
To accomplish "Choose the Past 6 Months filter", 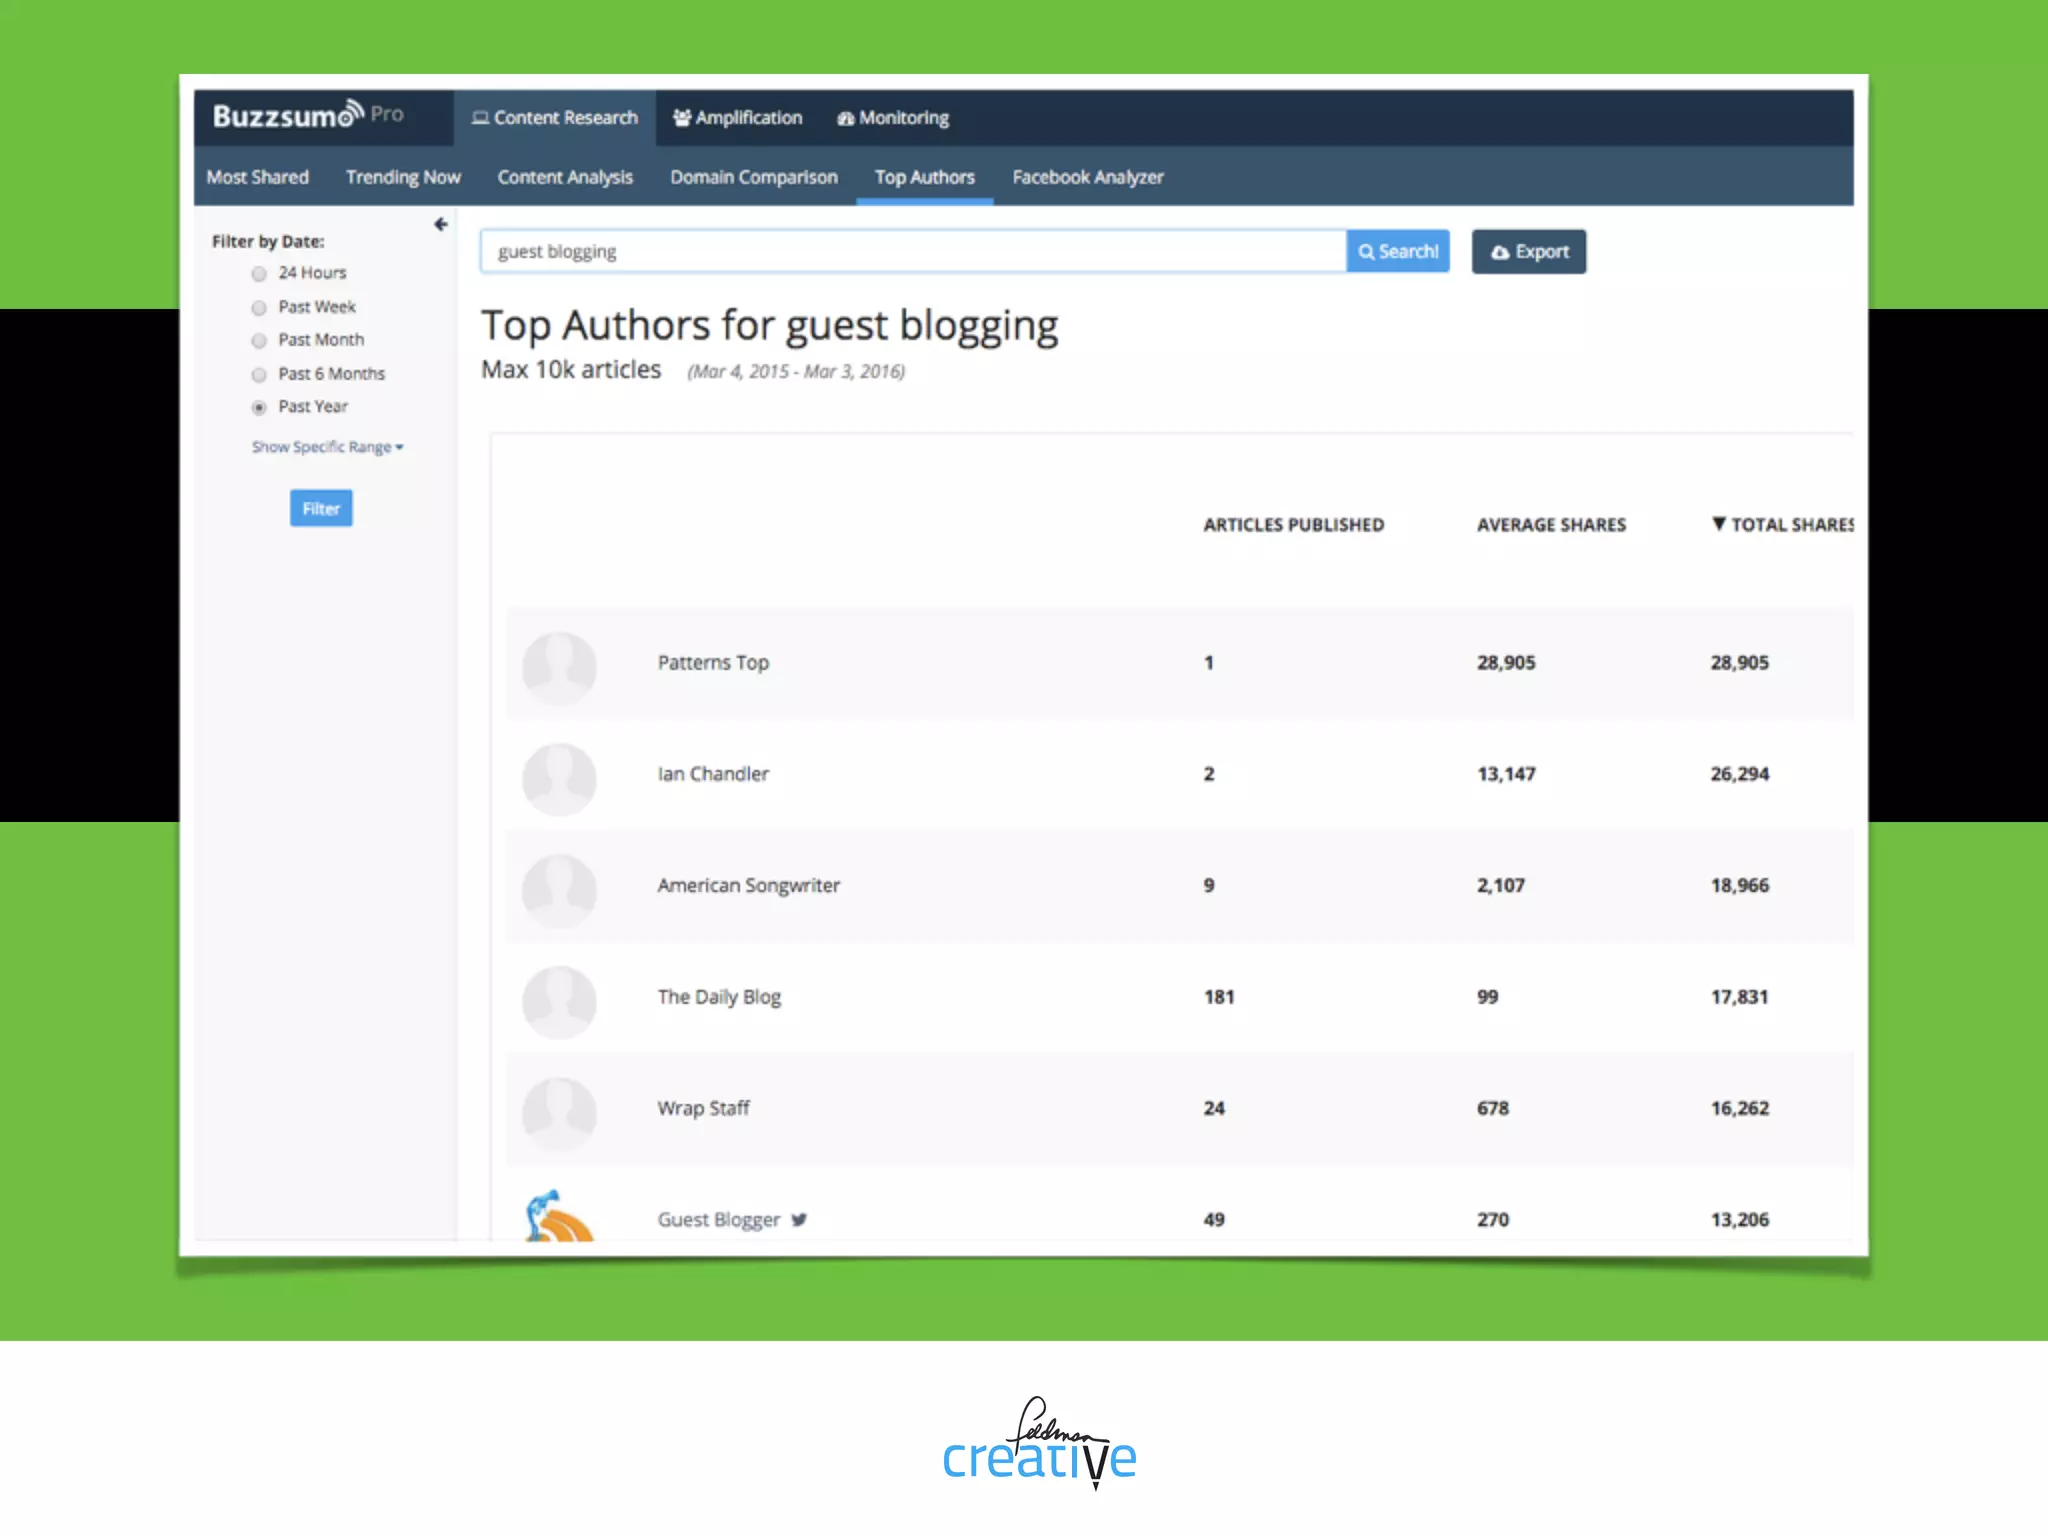I will 259,375.
